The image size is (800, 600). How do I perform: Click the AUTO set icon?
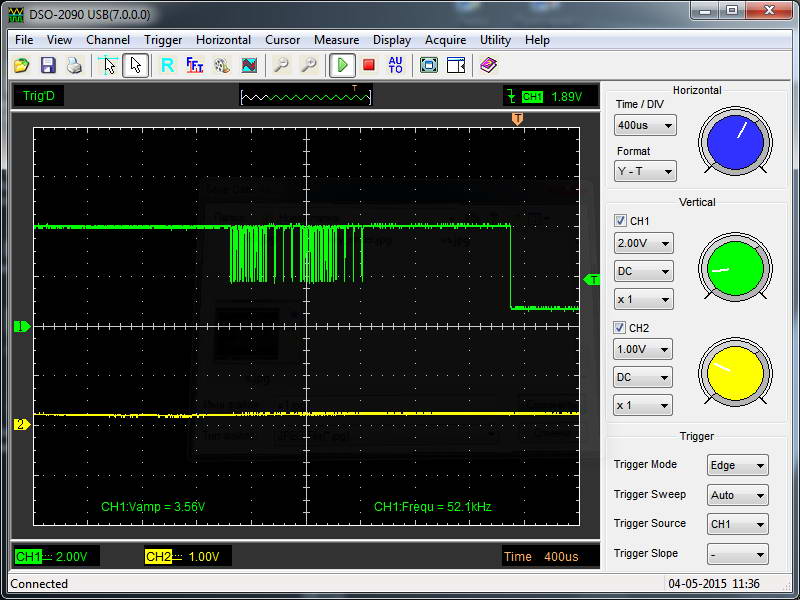coord(395,65)
